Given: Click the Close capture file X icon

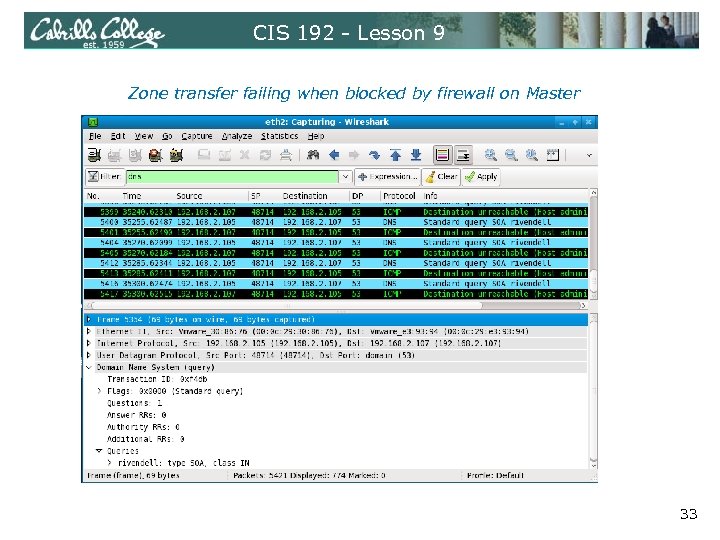Looking at the screenshot, I should (x=245, y=155).
